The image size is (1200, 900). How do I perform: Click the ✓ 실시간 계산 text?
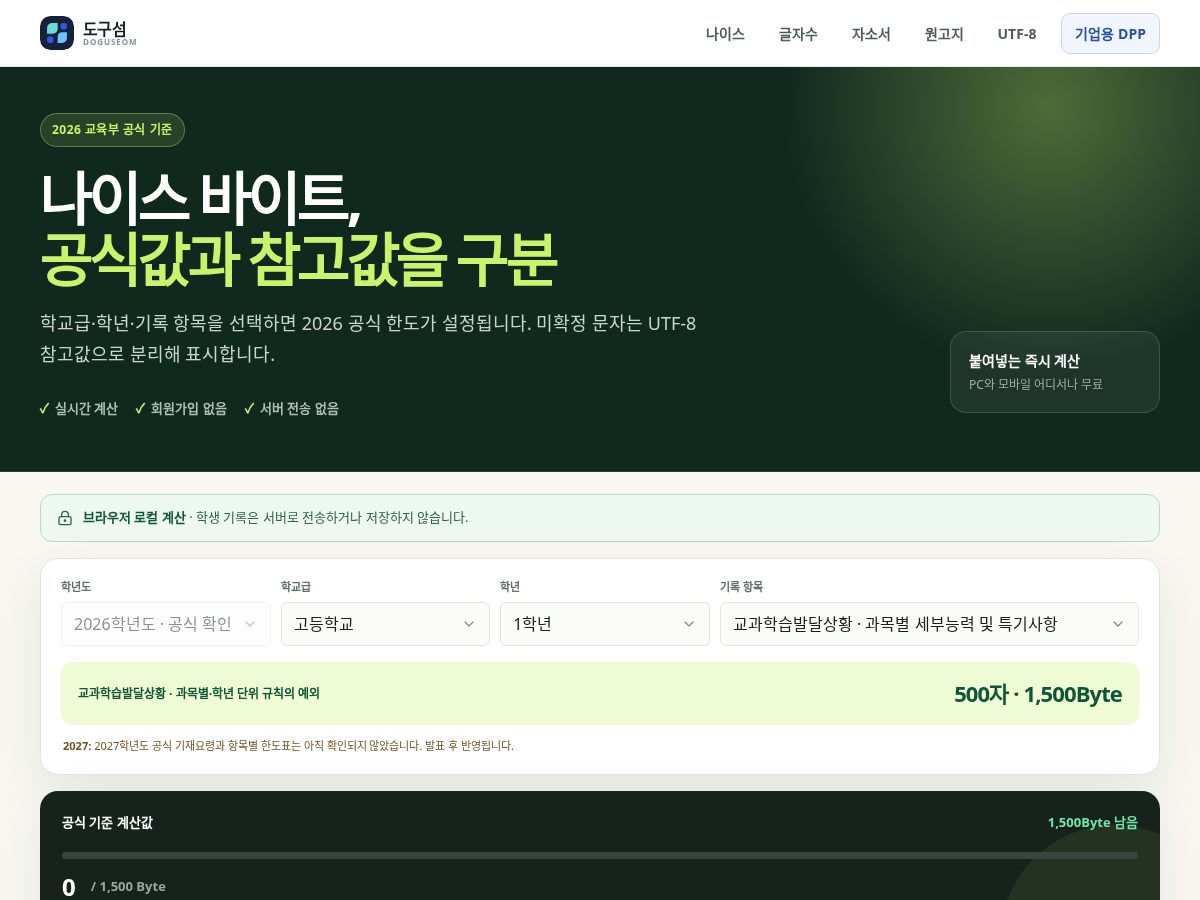click(x=79, y=408)
